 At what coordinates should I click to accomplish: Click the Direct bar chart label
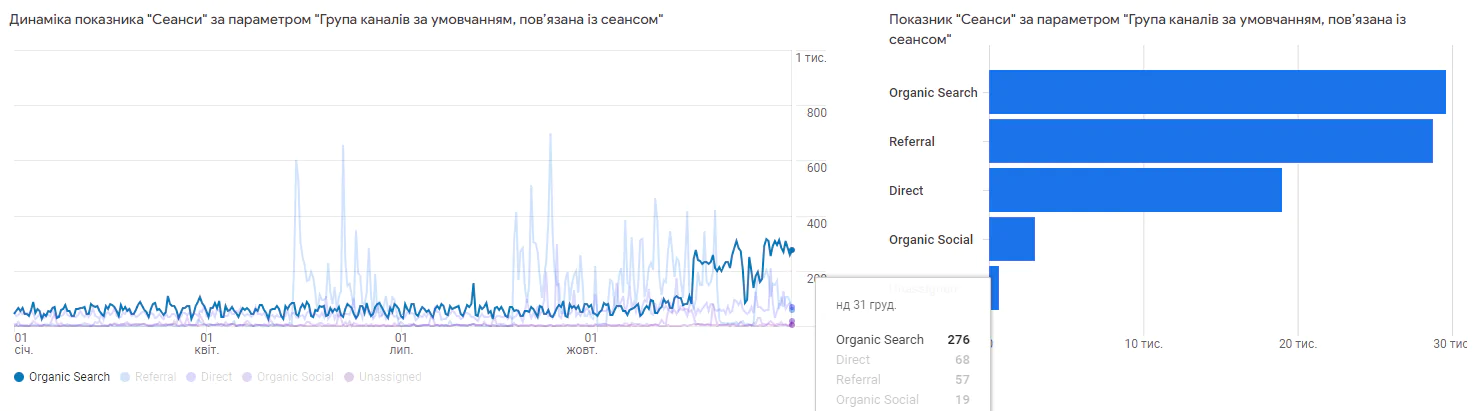click(906, 191)
